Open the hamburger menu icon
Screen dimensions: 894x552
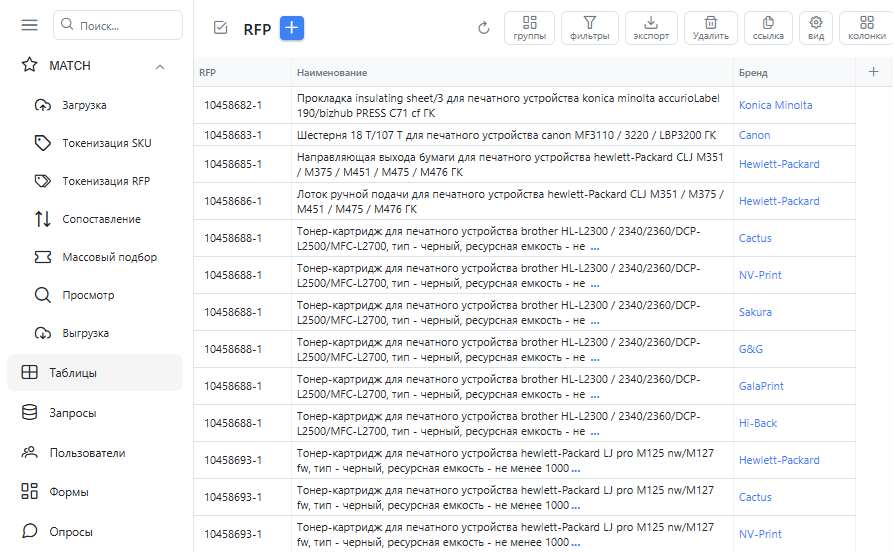29,25
